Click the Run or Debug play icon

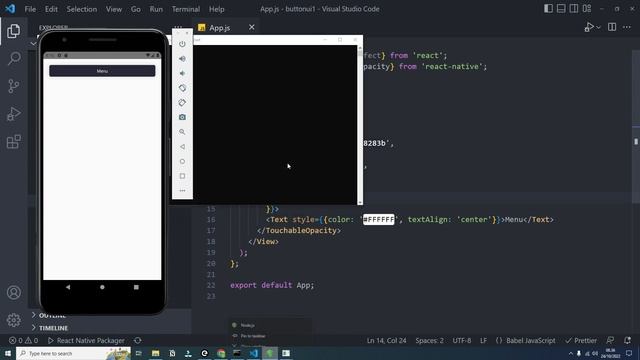[589, 27]
